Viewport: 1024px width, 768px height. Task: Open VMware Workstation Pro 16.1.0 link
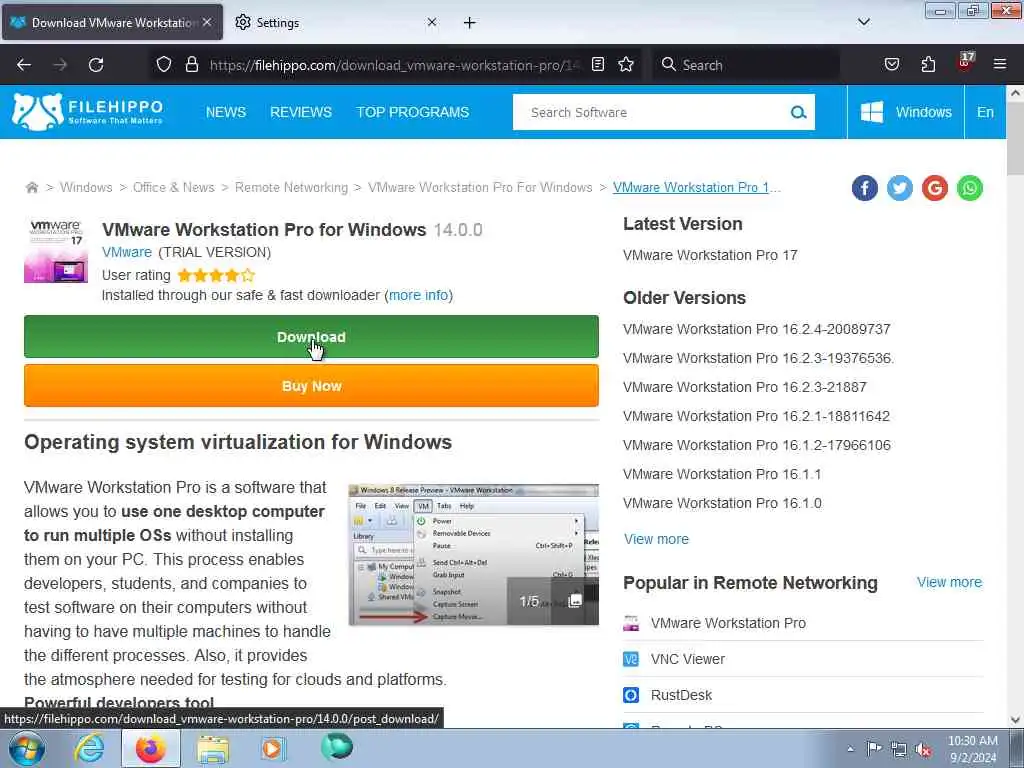tap(722, 503)
